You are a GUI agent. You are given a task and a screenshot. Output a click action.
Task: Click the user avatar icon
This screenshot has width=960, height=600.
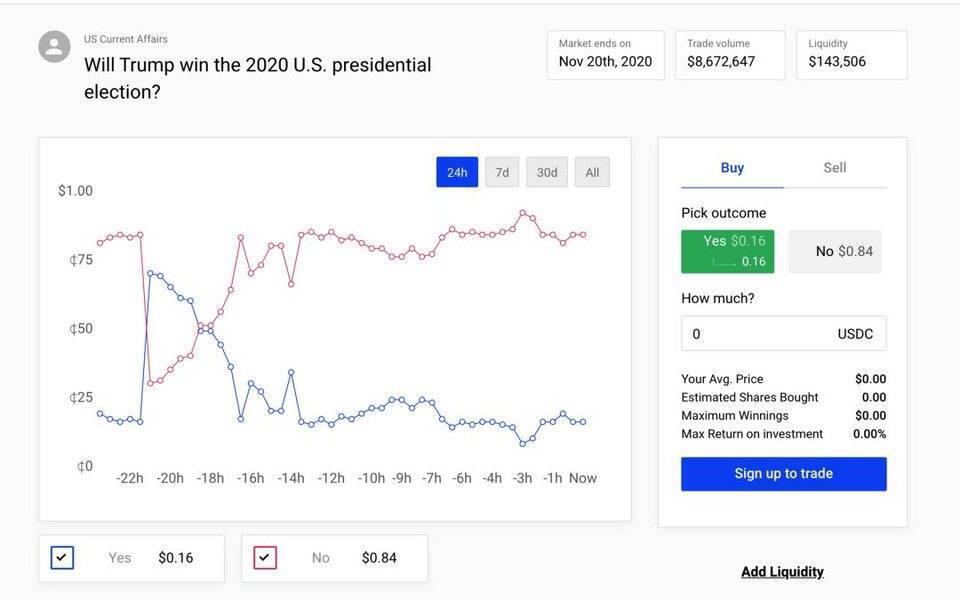tap(54, 47)
